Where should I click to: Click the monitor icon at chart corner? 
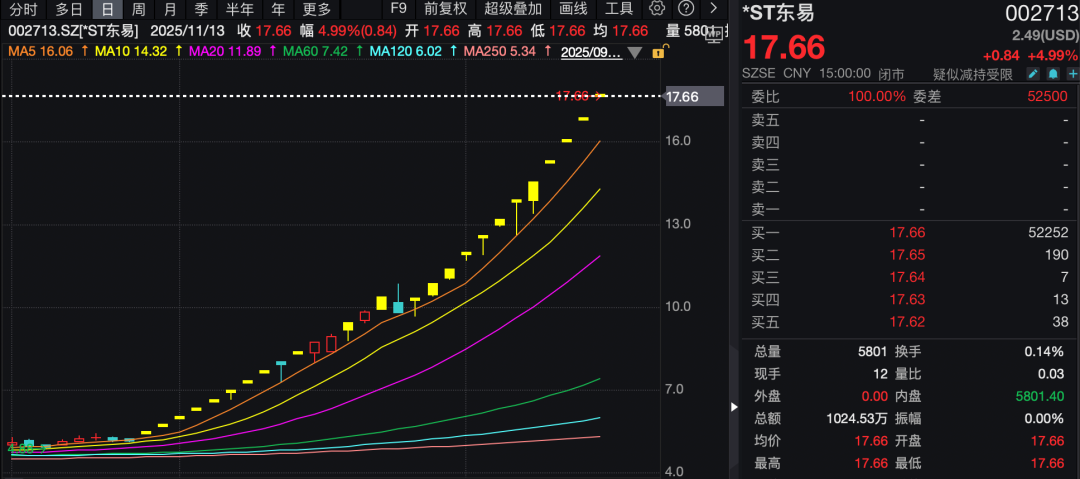714,36
